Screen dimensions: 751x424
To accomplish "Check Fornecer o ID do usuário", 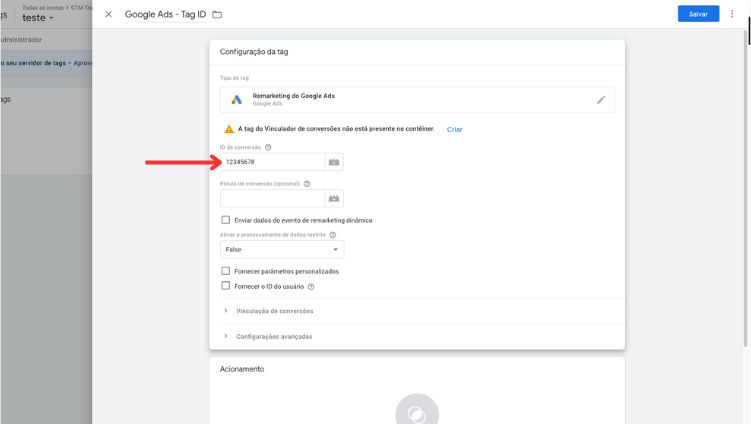I will pyautogui.click(x=226, y=286).
